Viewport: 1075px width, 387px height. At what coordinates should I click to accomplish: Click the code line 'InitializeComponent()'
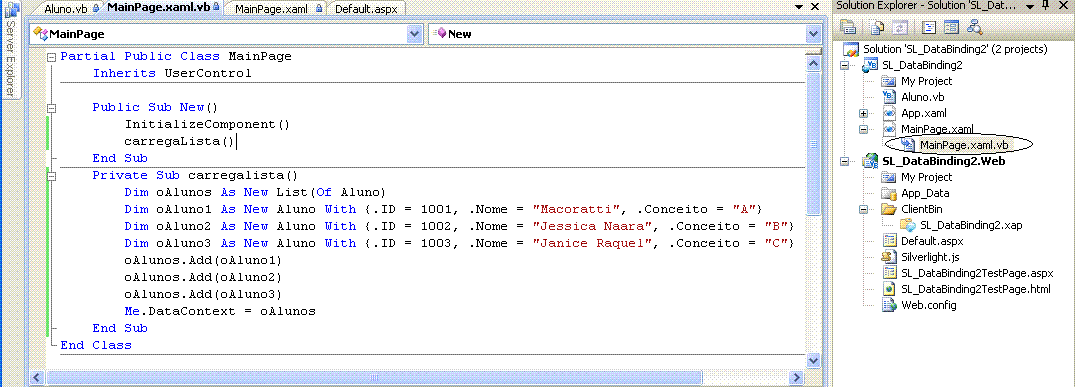pyautogui.click(x=208, y=124)
